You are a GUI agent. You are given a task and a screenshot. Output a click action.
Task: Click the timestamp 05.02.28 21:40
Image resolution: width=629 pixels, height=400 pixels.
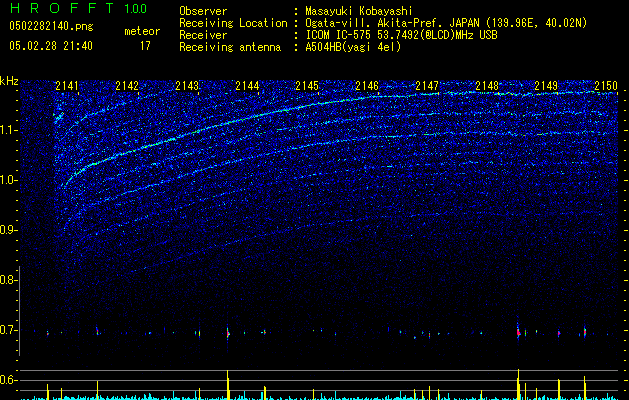(51, 46)
